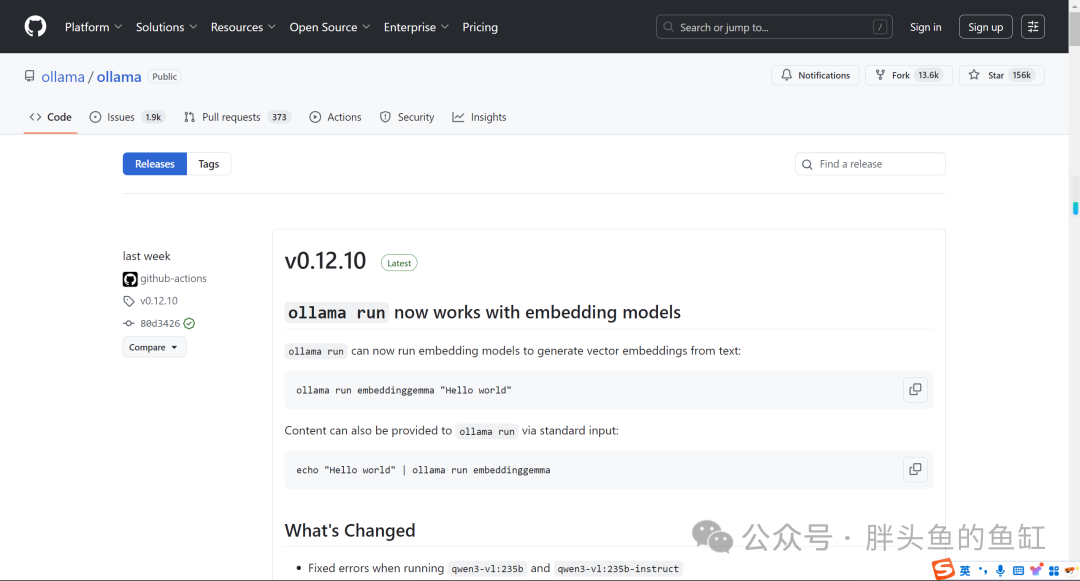Expand the Enterprise navigation menu

(x=416, y=27)
